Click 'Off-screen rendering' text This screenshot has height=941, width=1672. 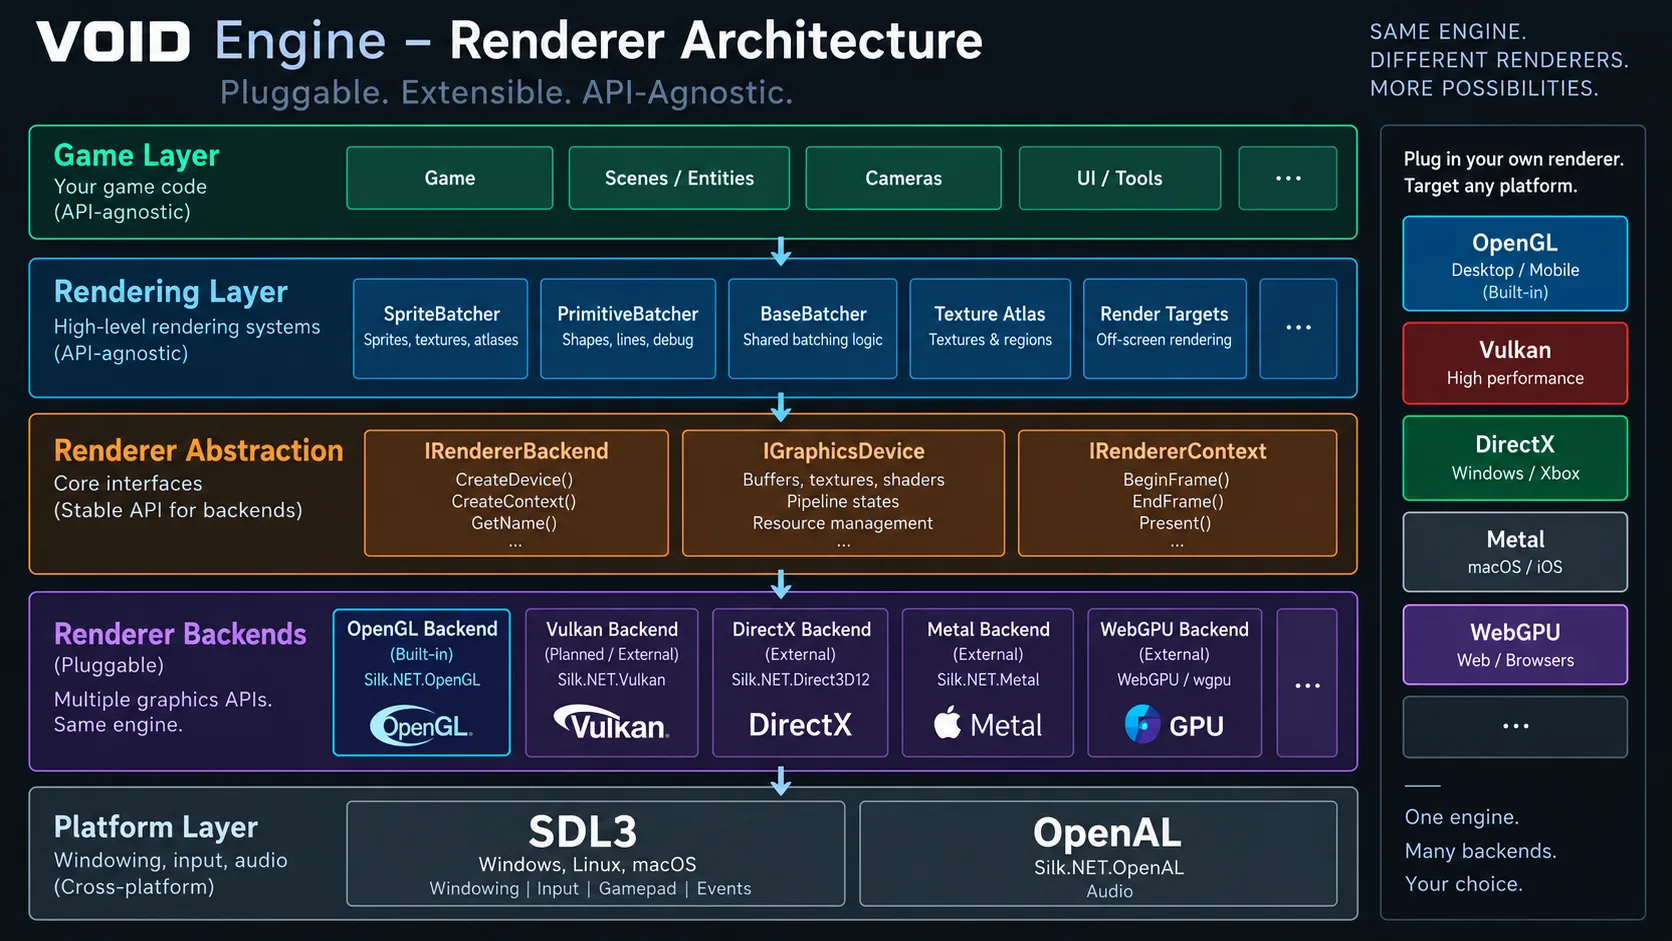coord(1164,340)
